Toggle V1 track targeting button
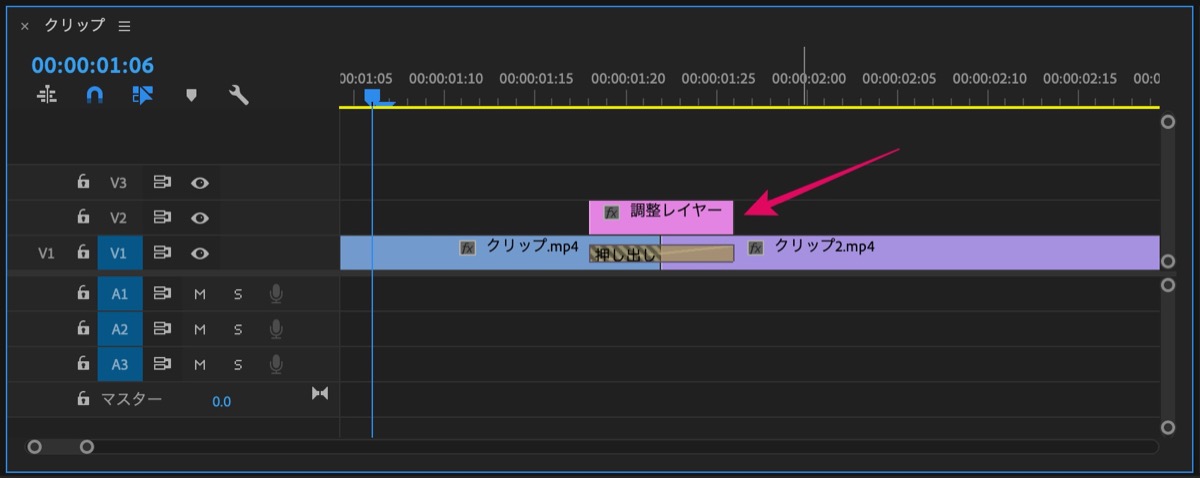 (119, 253)
